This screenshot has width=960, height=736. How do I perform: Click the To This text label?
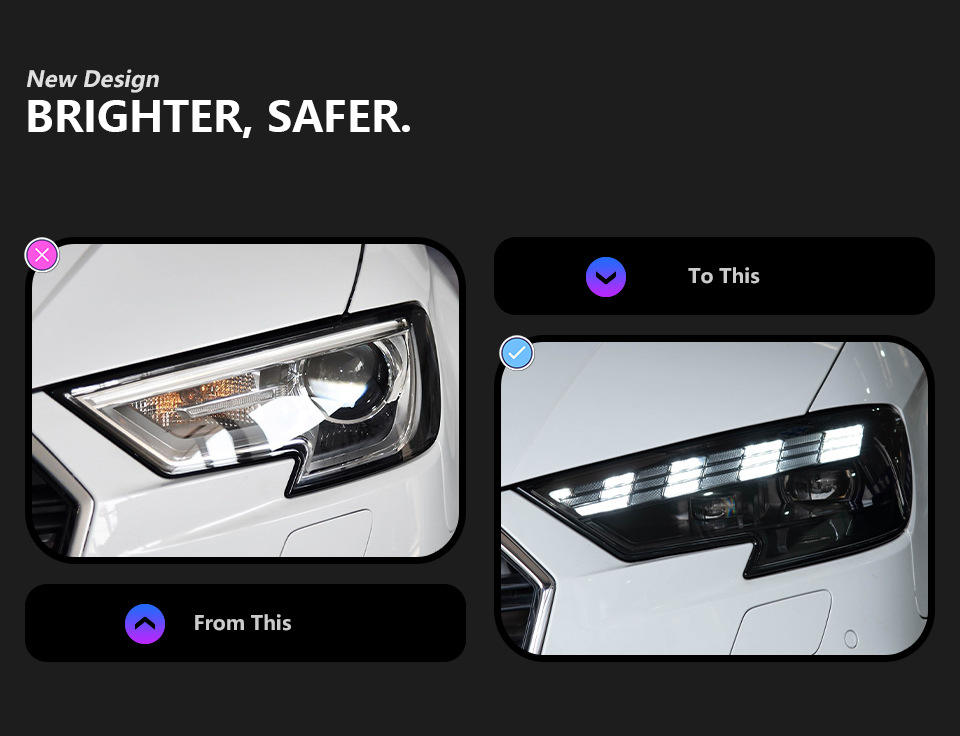(724, 276)
